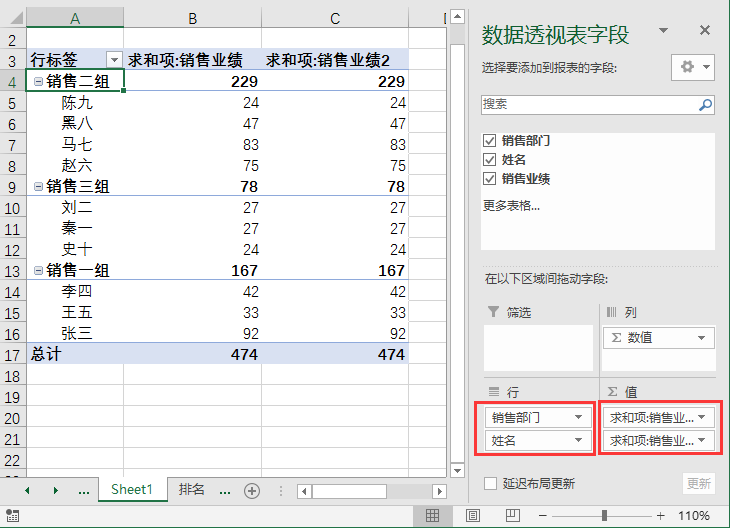Uncheck the 销售业绩 field checkbox

tap(489, 178)
